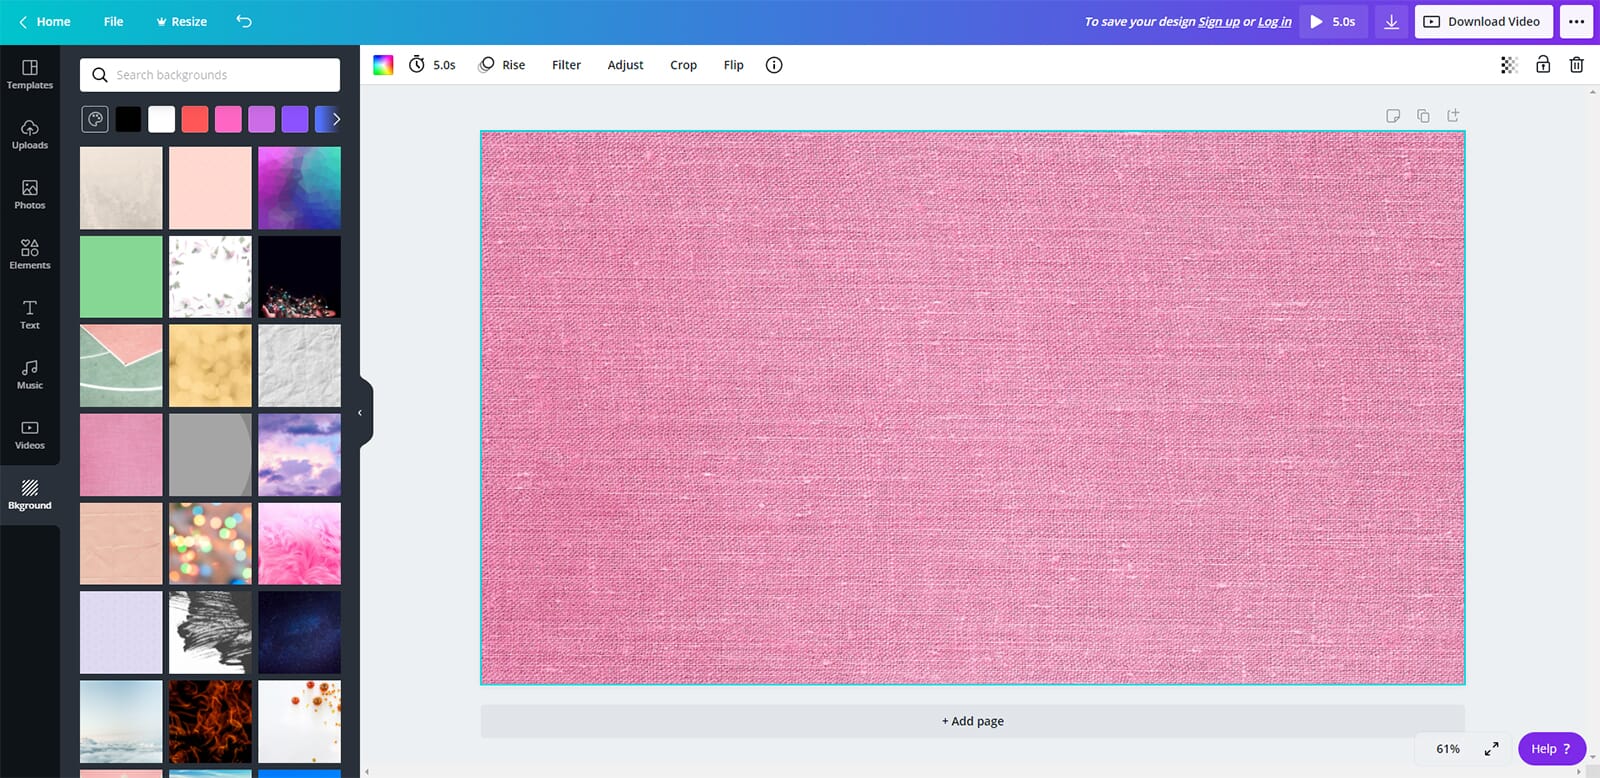This screenshot has height=778, width=1600.
Task: Open the rainbow background color picker
Action: [x=383, y=65]
